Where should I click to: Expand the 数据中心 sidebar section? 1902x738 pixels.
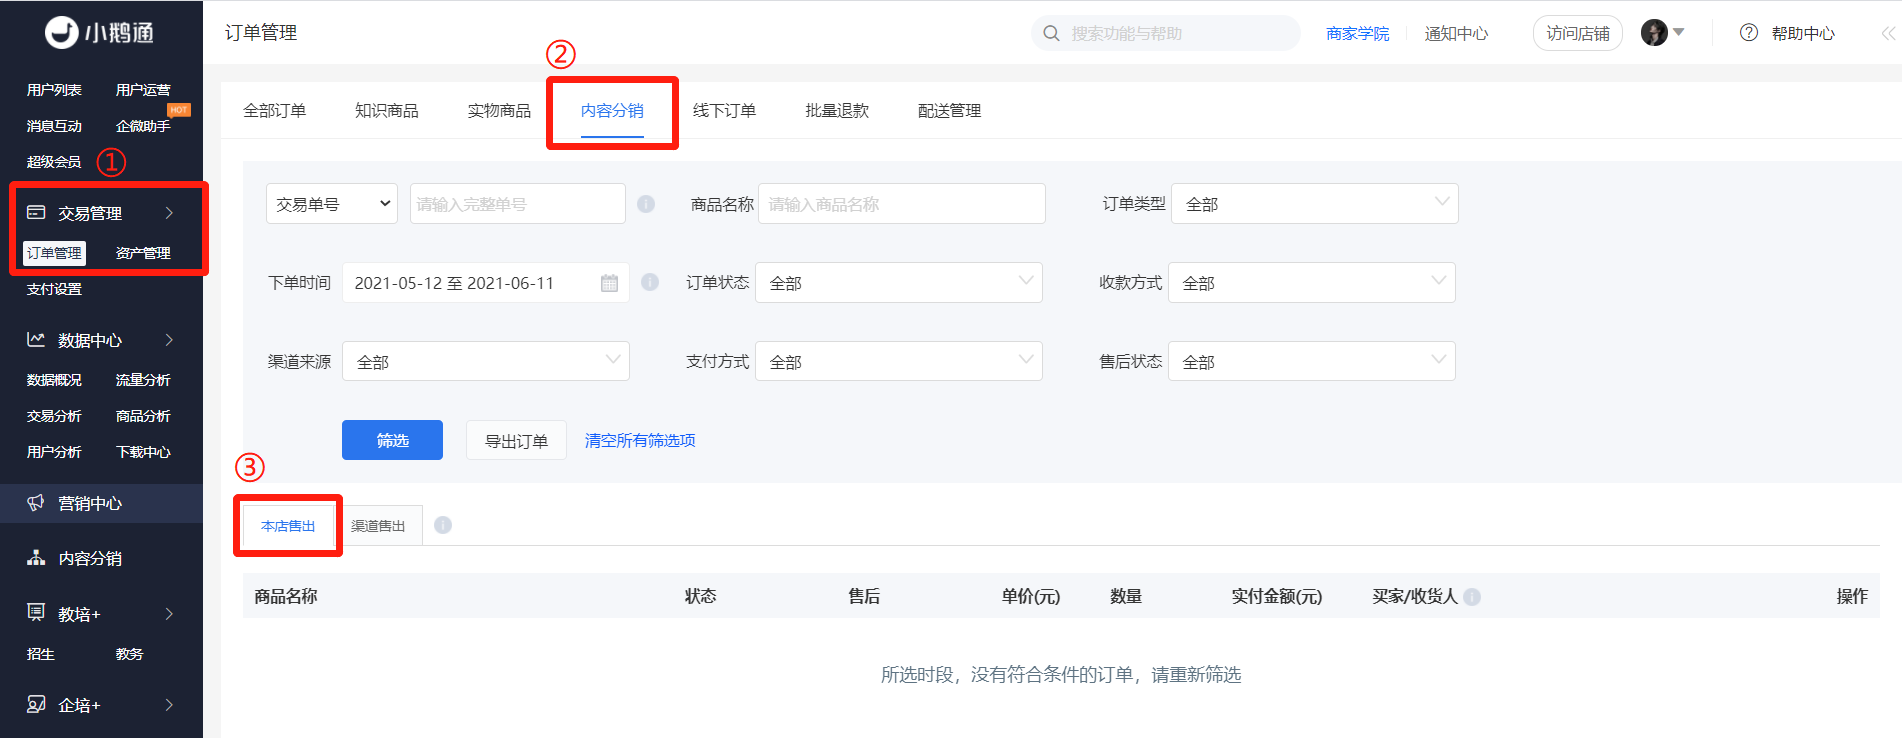tap(101, 340)
